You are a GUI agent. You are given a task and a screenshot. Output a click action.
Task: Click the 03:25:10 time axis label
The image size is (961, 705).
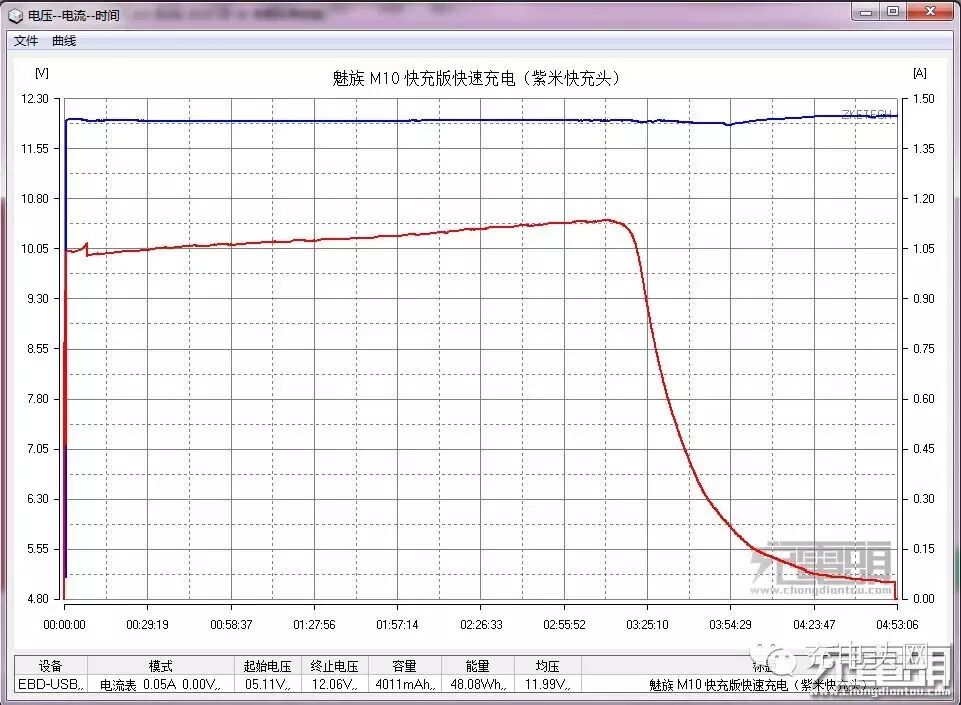(x=647, y=625)
